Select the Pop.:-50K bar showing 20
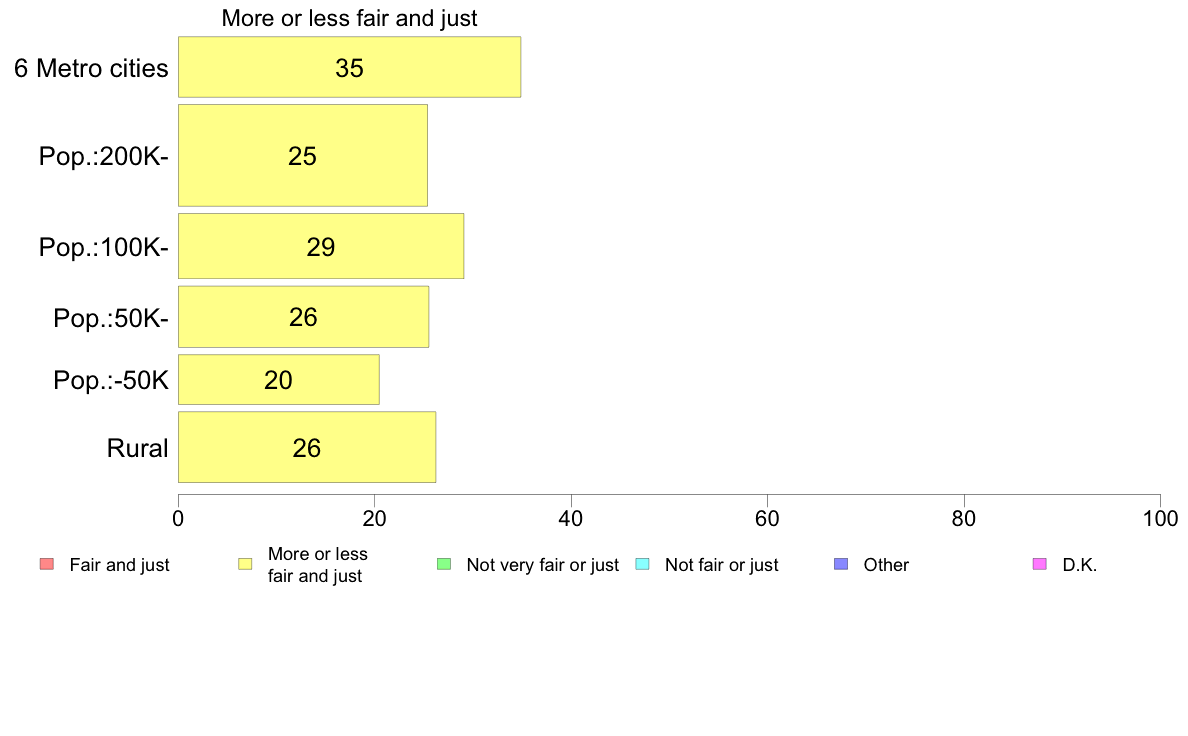1188x736 pixels. tap(279, 380)
